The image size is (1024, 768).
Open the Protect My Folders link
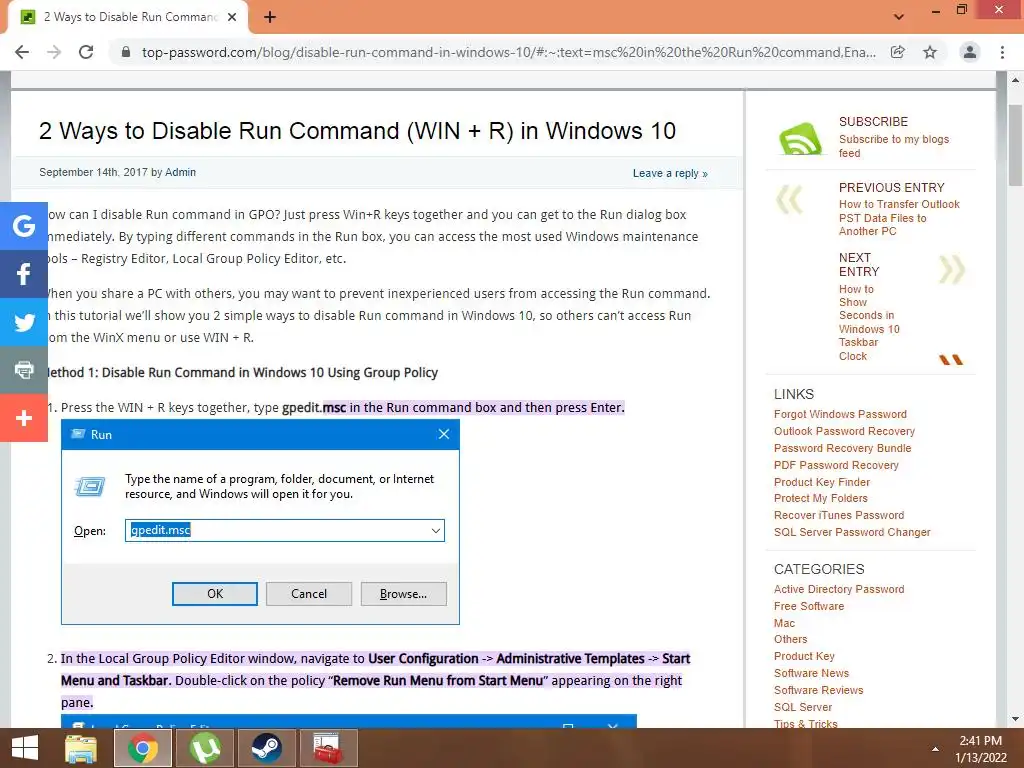pyautogui.click(x=820, y=498)
